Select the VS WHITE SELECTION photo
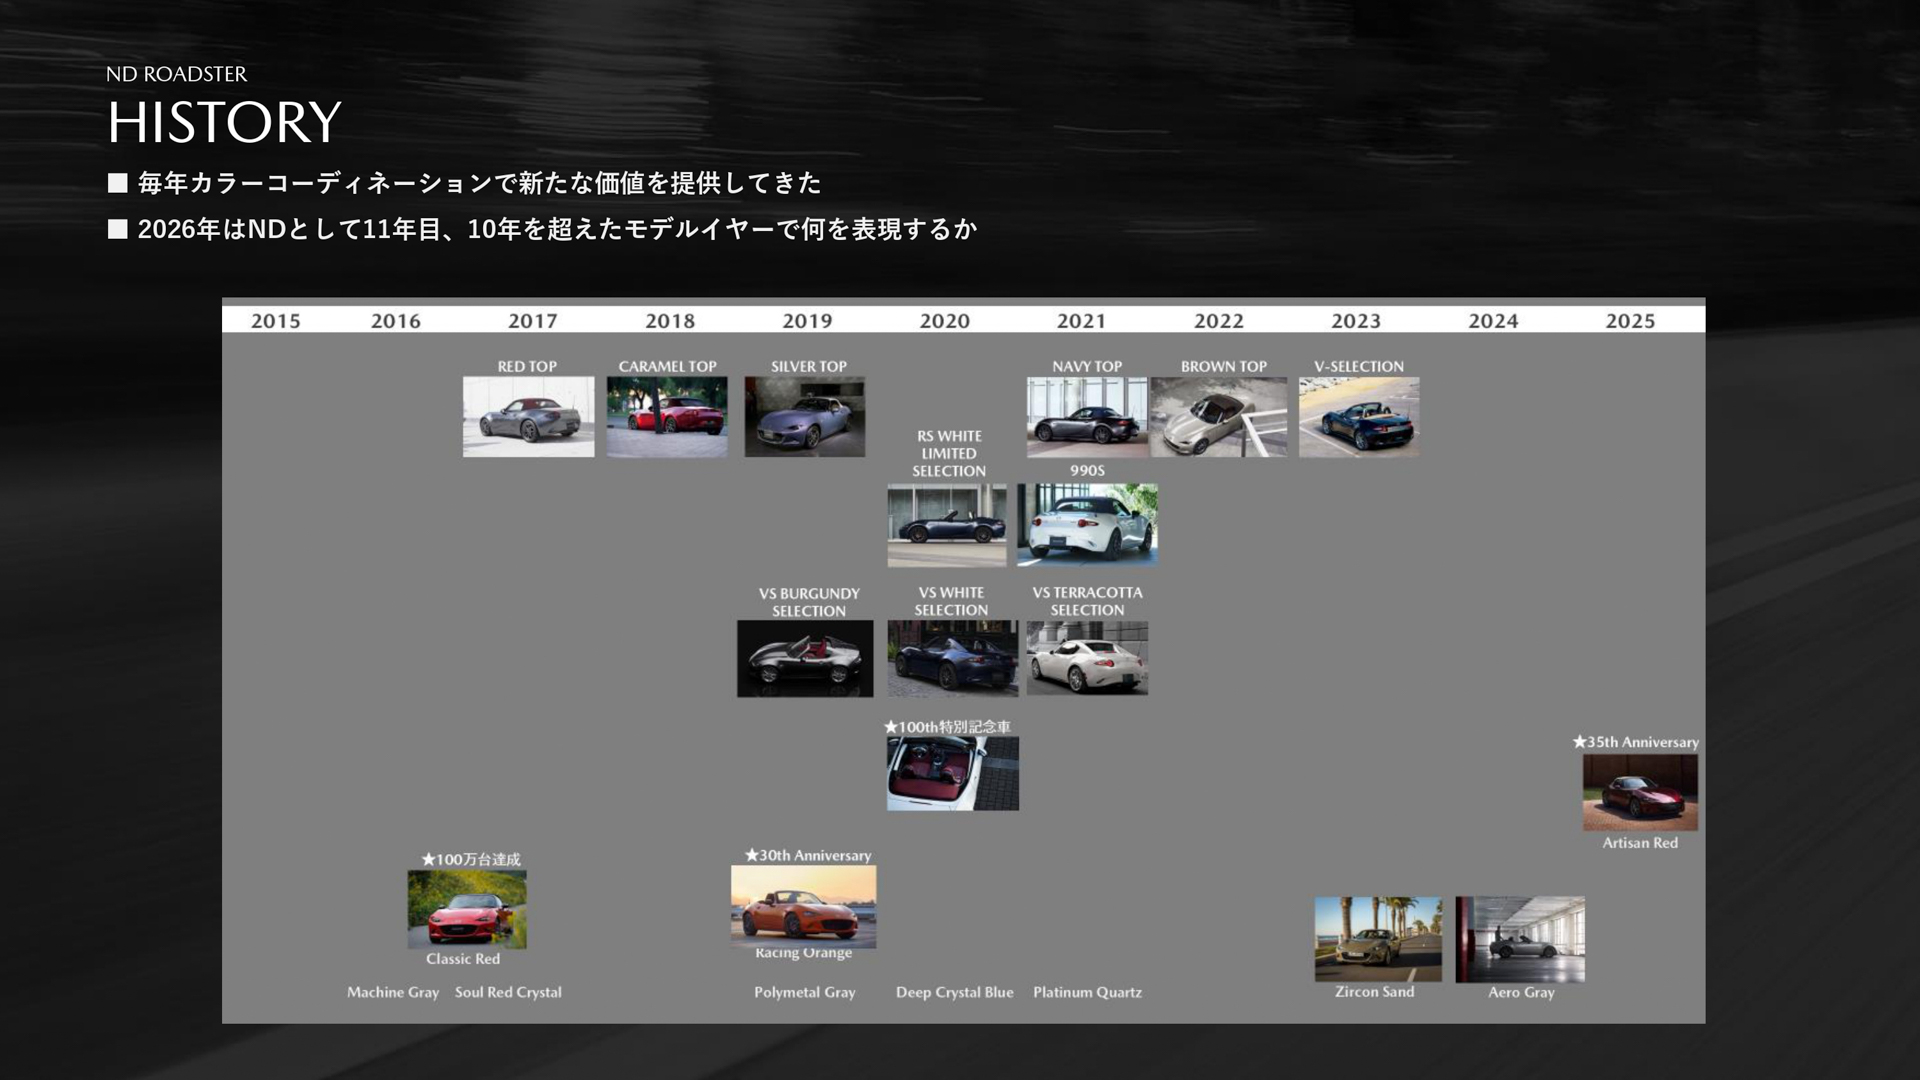This screenshot has width=1920, height=1080. [953, 658]
